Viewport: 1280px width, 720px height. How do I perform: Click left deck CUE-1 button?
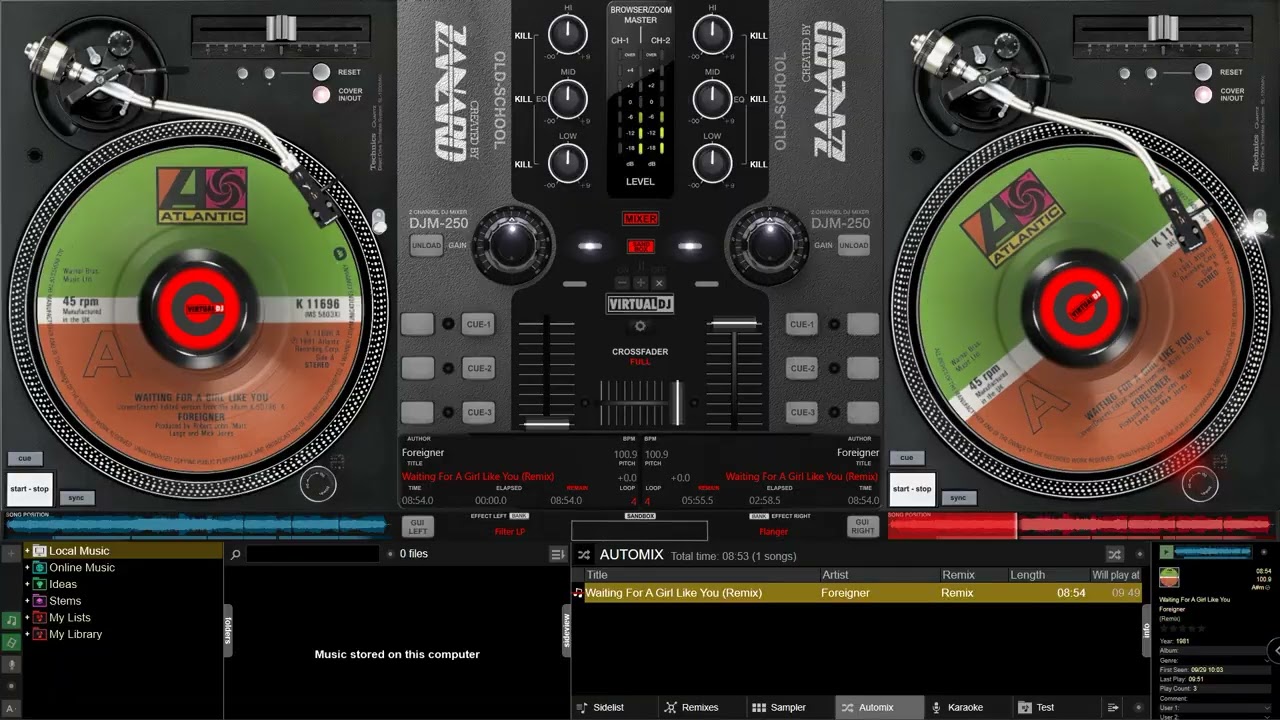coord(479,324)
